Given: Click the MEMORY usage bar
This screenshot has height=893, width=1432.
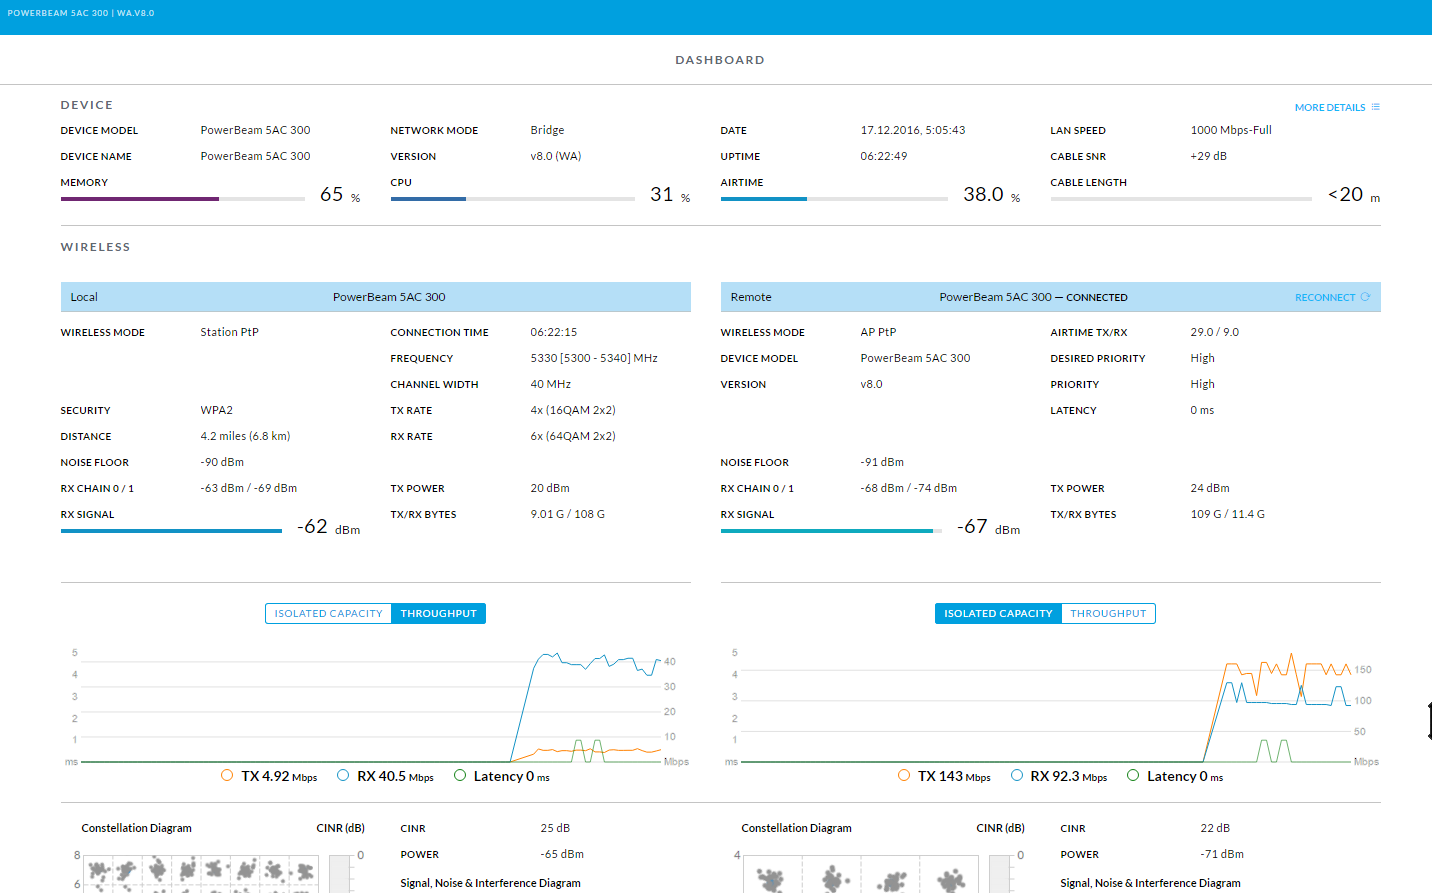Looking at the screenshot, I should click(183, 199).
